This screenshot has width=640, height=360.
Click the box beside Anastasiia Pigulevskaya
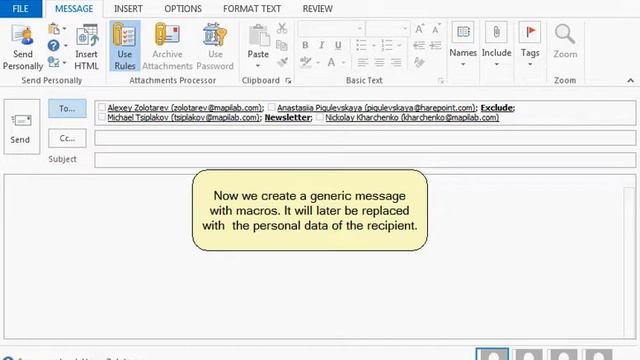(272, 107)
